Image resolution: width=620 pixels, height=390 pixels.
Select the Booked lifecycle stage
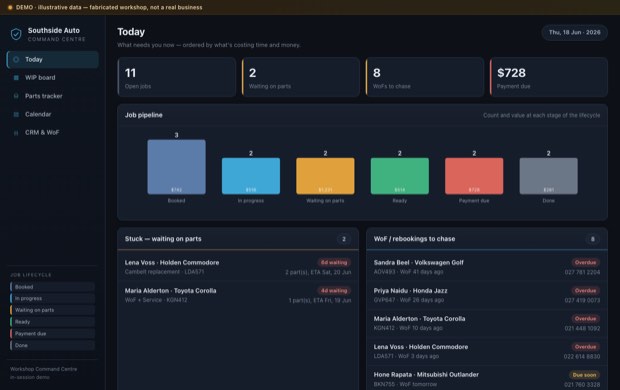53,287
